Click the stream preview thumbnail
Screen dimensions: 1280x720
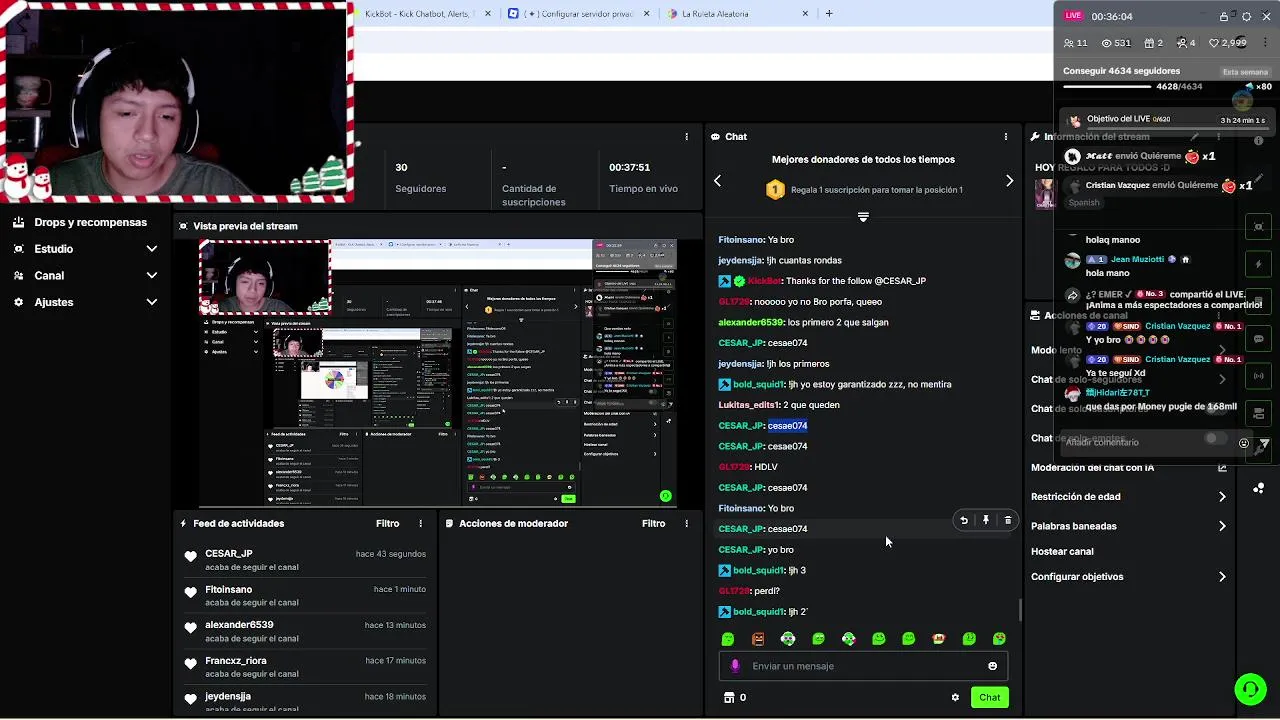click(438, 373)
